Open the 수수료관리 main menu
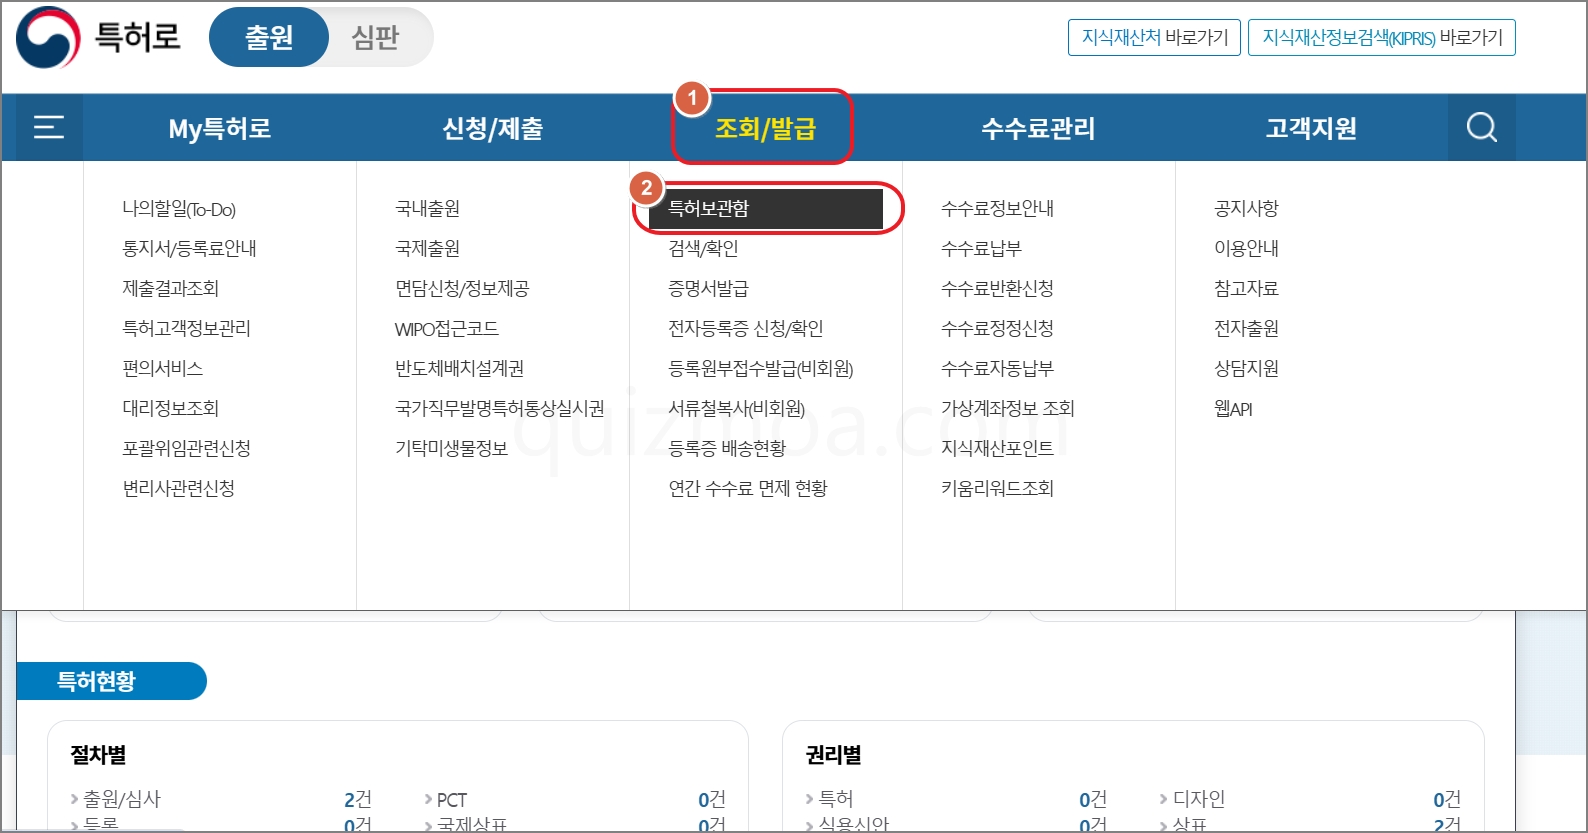 point(1038,128)
